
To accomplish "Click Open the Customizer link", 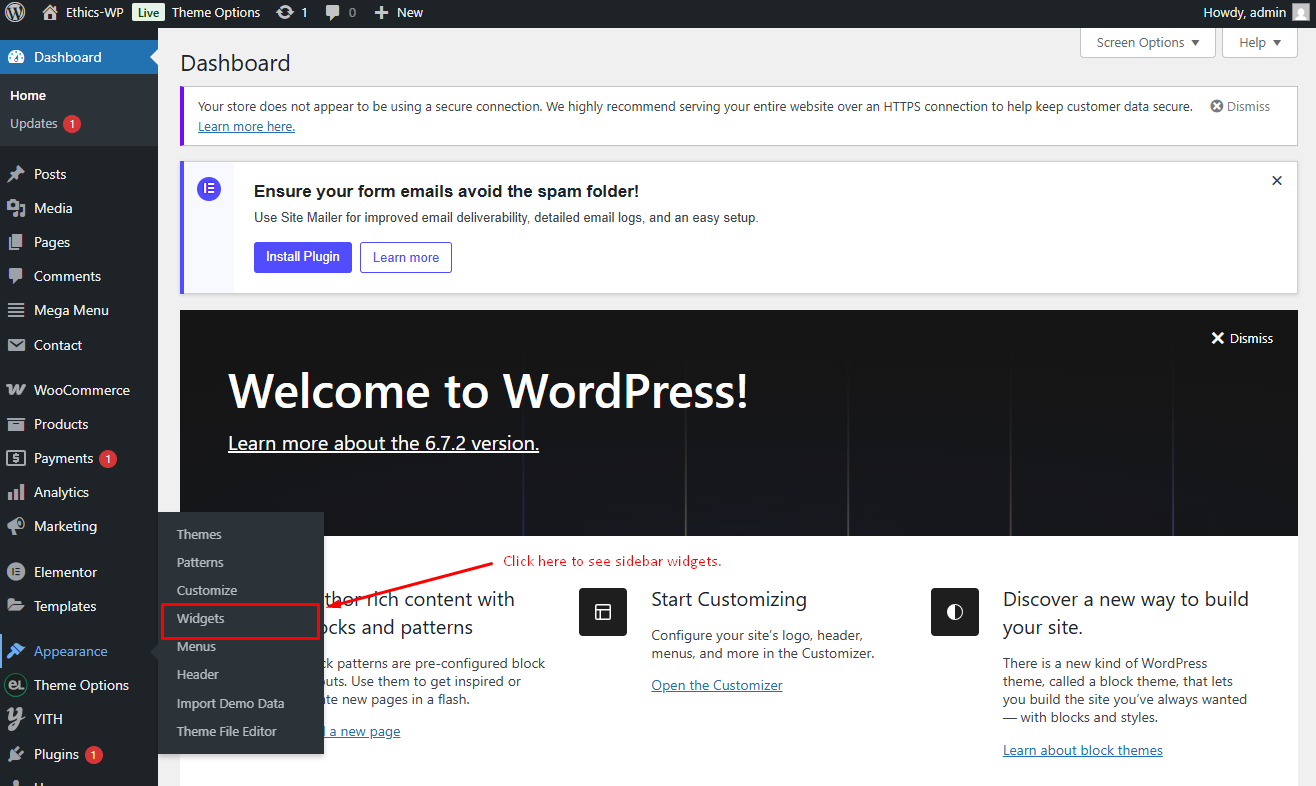I will (x=717, y=685).
